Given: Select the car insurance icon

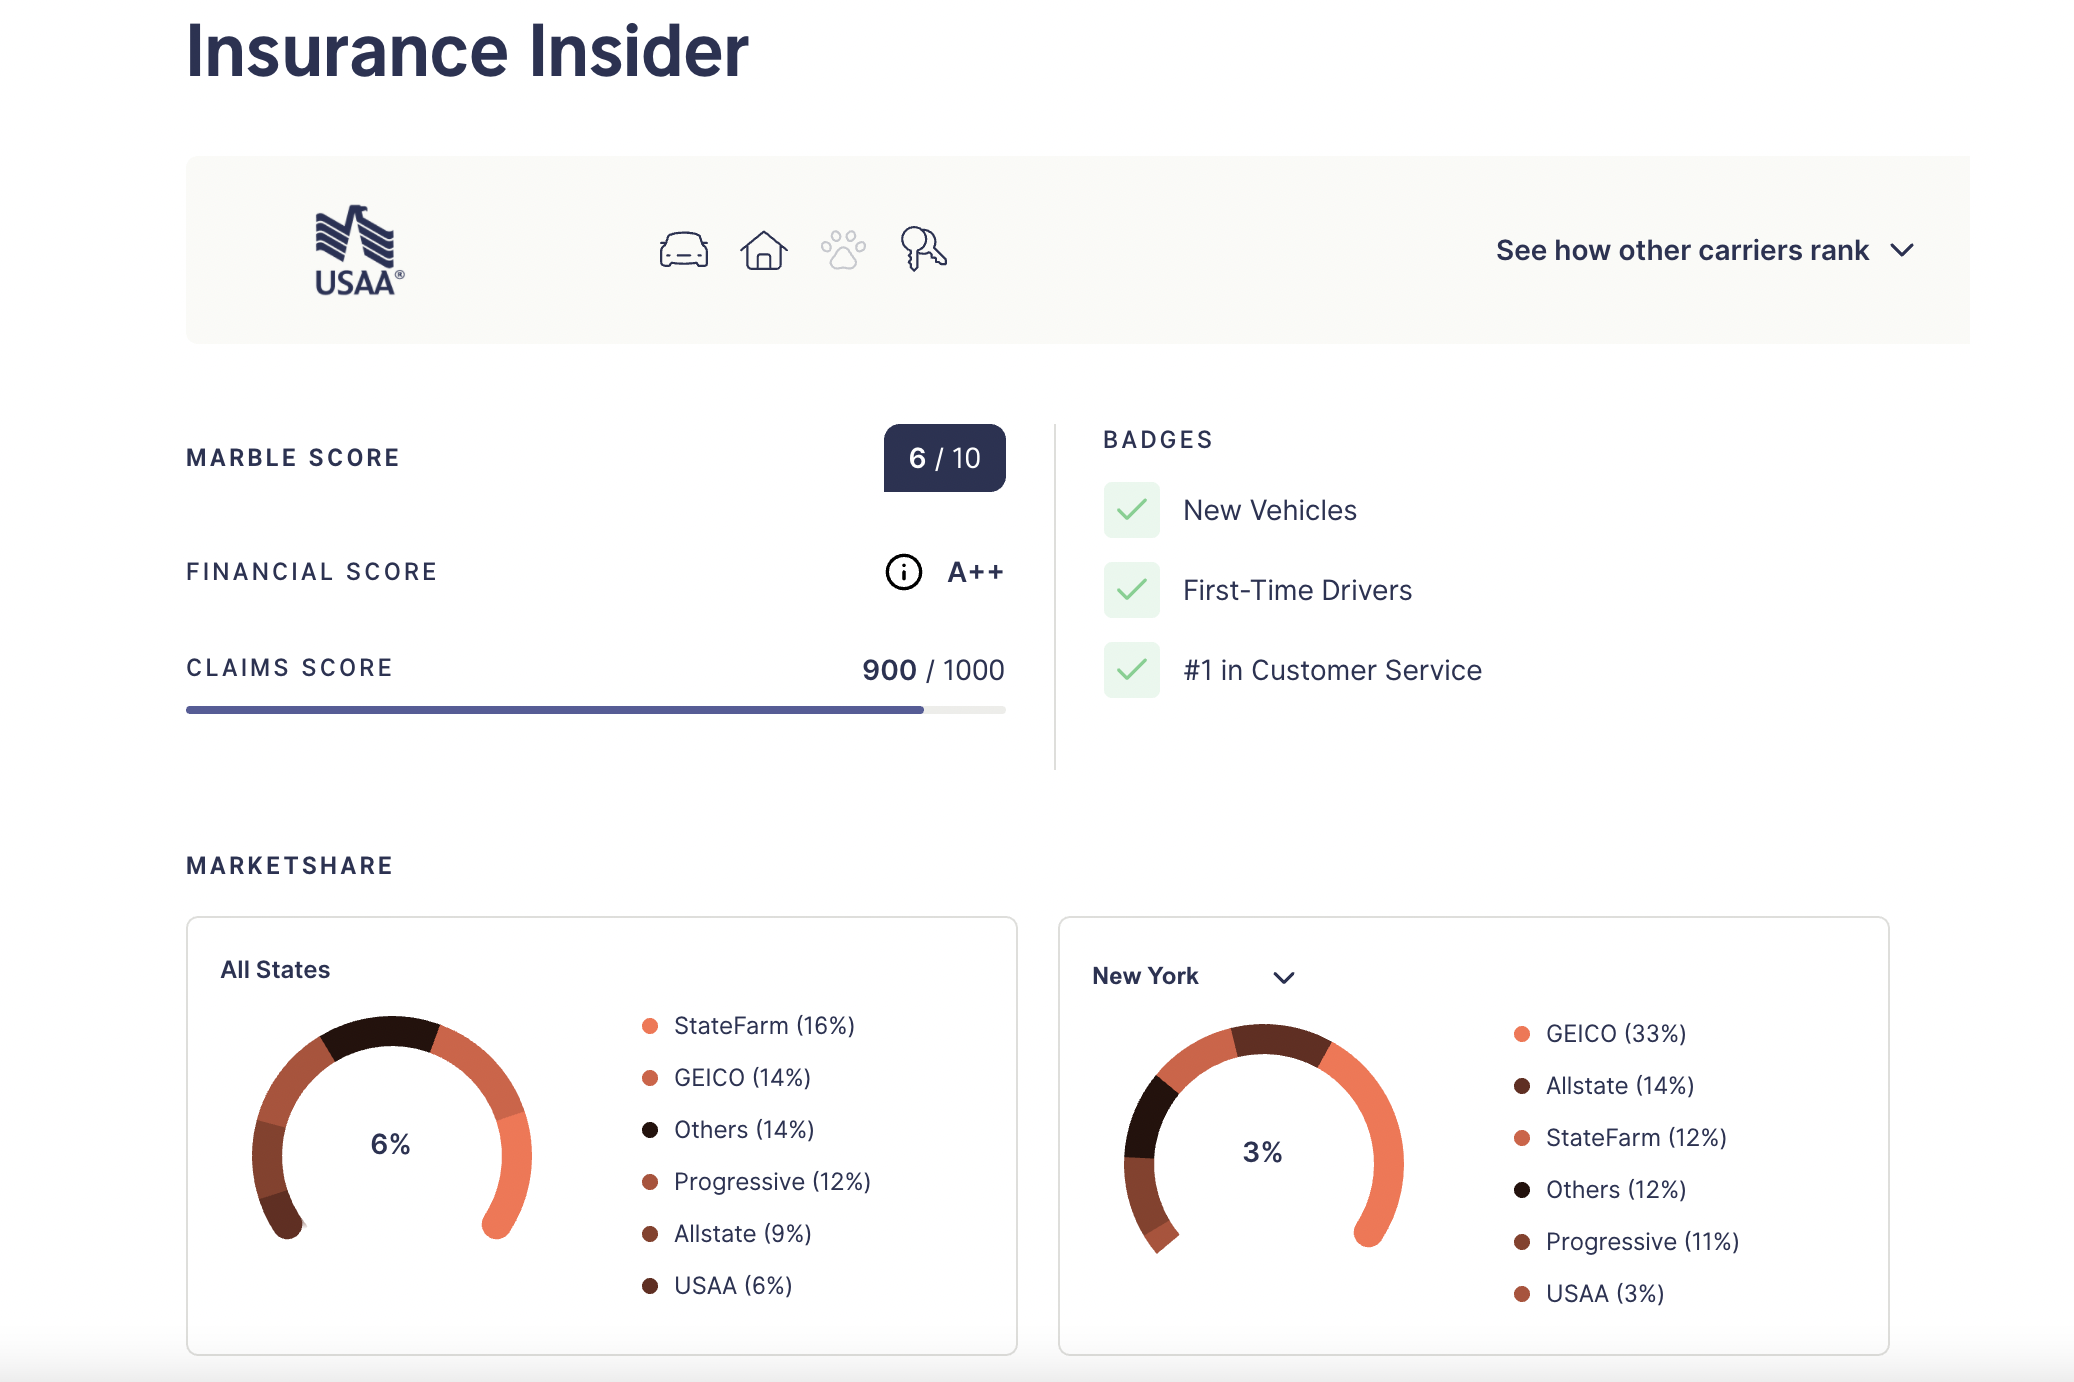Looking at the screenshot, I should [684, 250].
